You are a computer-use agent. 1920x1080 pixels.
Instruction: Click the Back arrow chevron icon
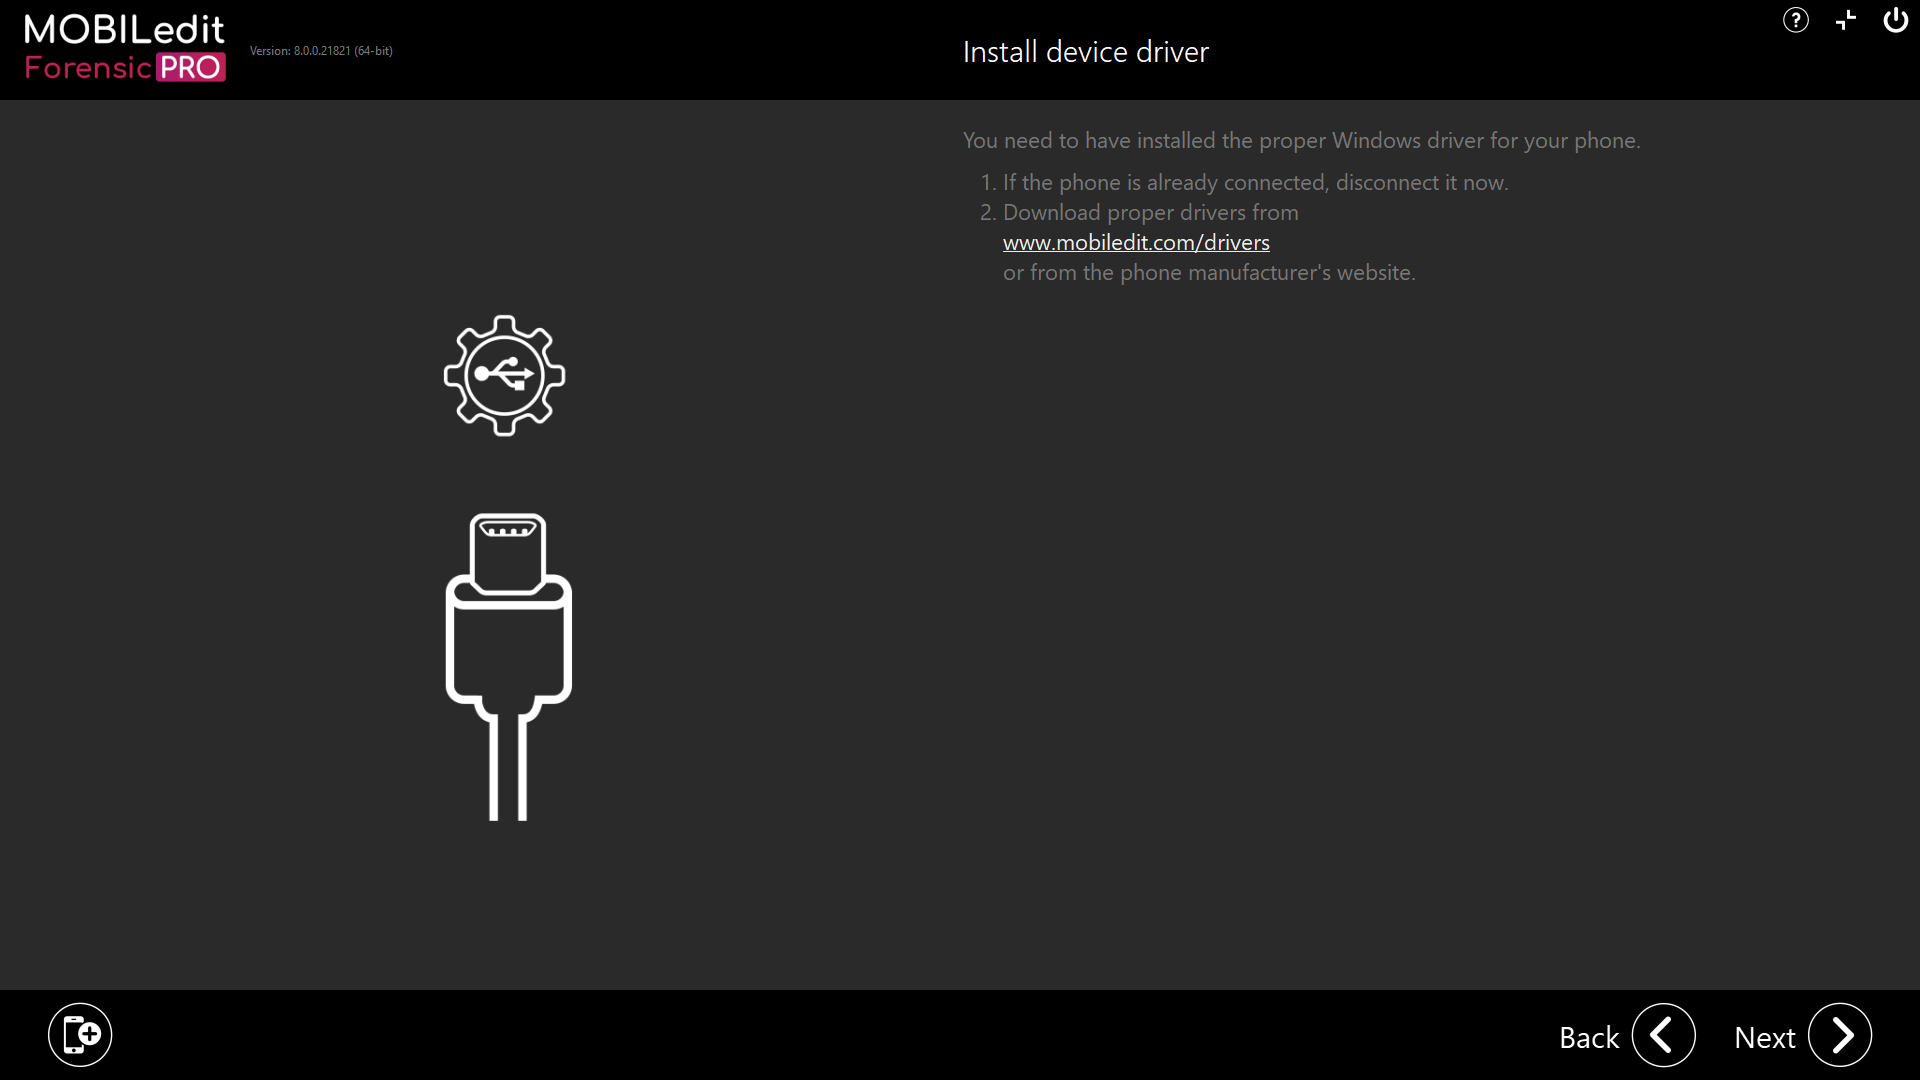(1663, 1036)
